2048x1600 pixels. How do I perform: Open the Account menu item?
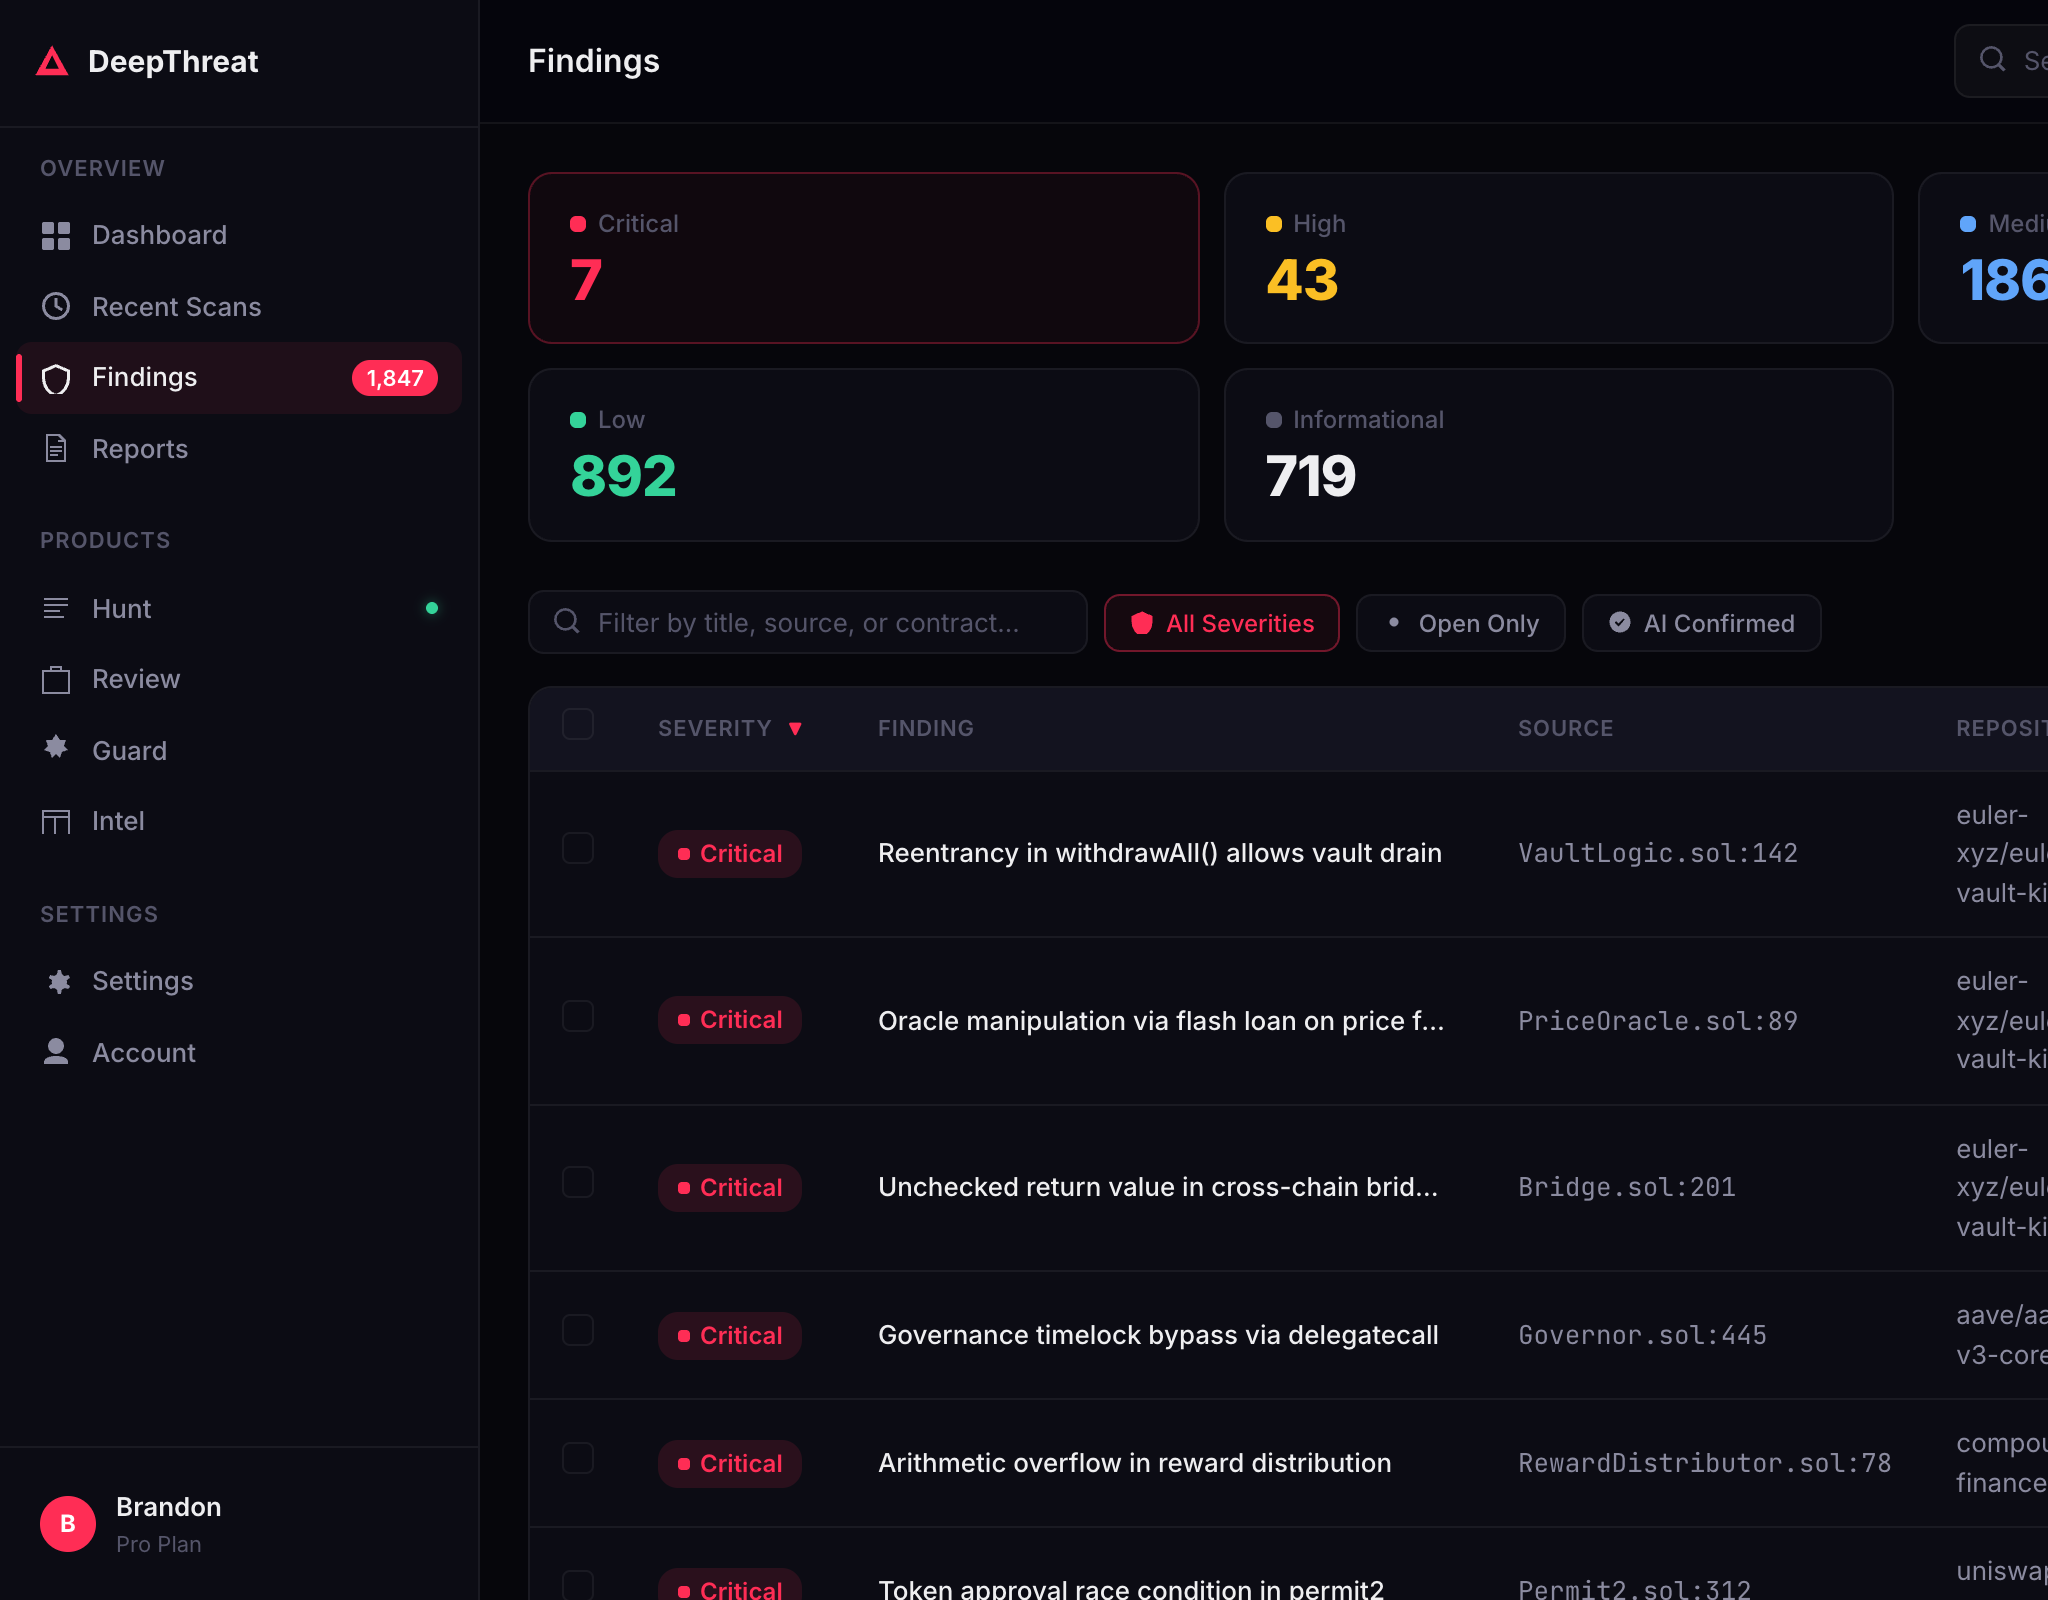click(144, 1053)
